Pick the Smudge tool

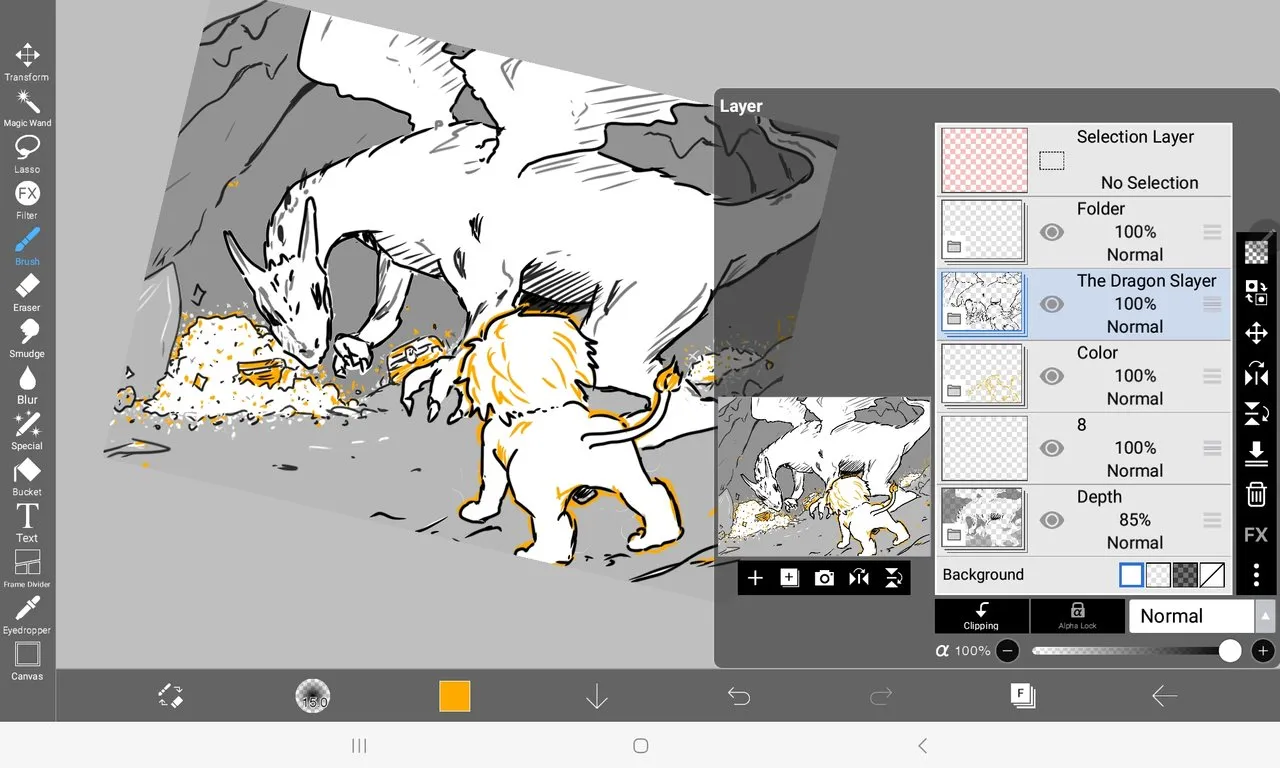pos(27,338)
